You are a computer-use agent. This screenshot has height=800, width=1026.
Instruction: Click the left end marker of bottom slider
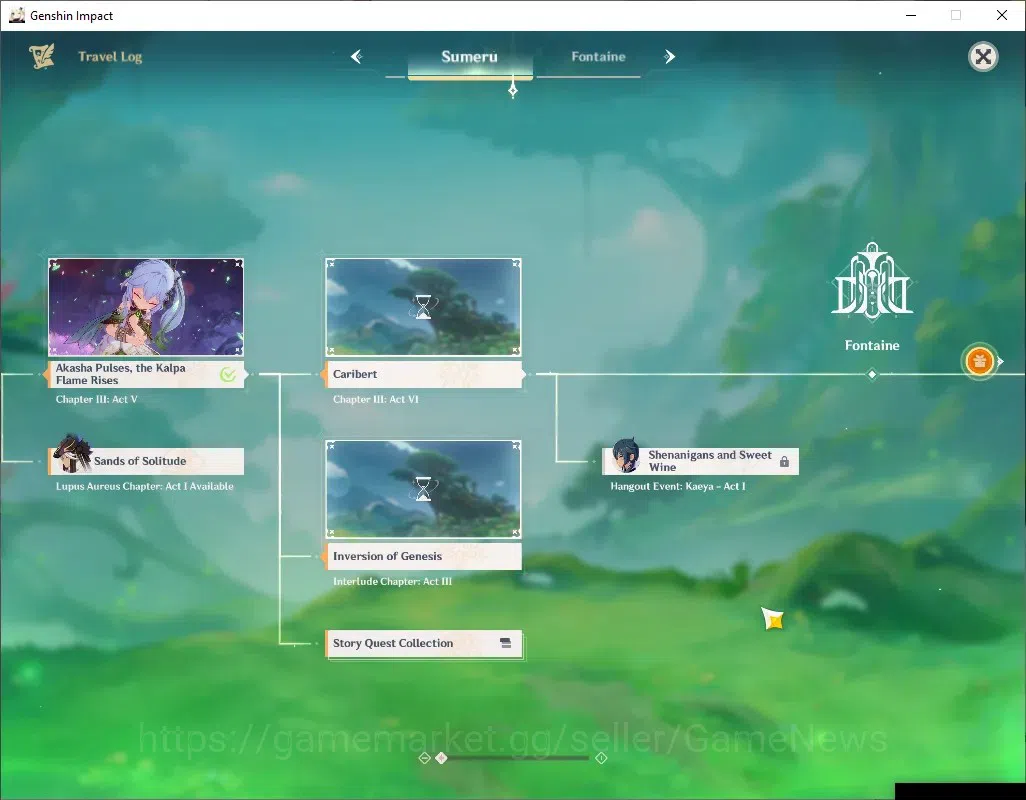click(424, 757)
